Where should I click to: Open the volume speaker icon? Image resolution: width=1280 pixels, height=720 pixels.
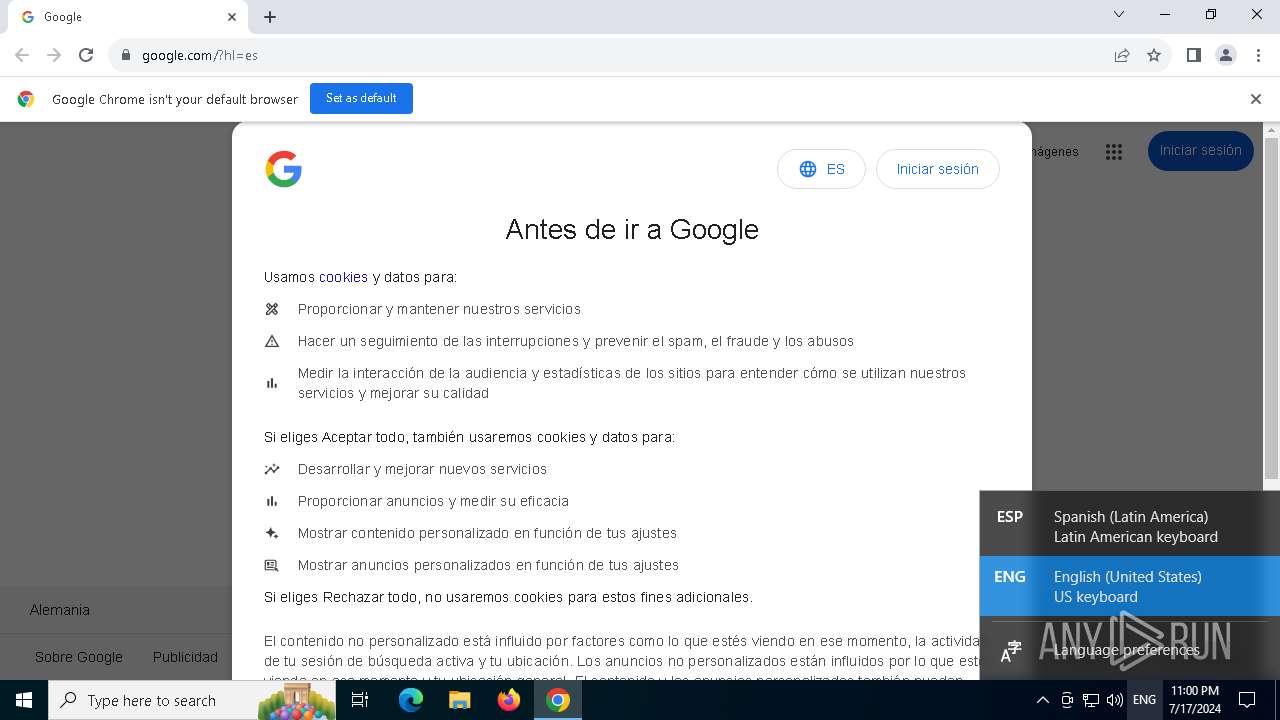[1115, 700]
